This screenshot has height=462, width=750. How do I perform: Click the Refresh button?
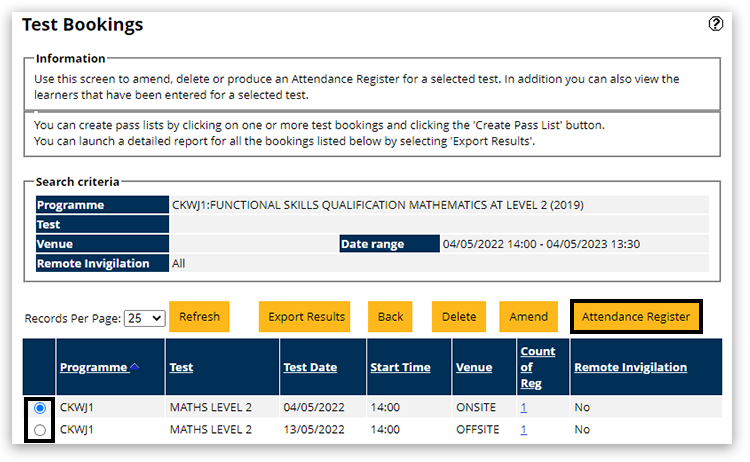199,317
